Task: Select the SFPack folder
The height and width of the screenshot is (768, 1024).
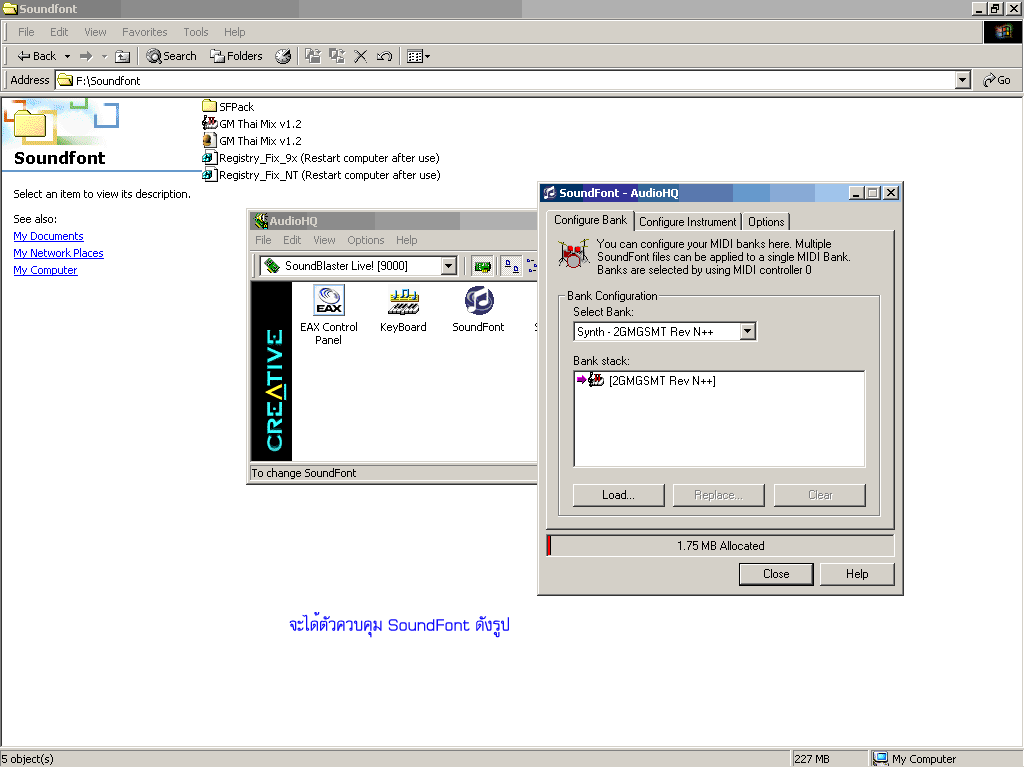Action: tap(229, 106)
